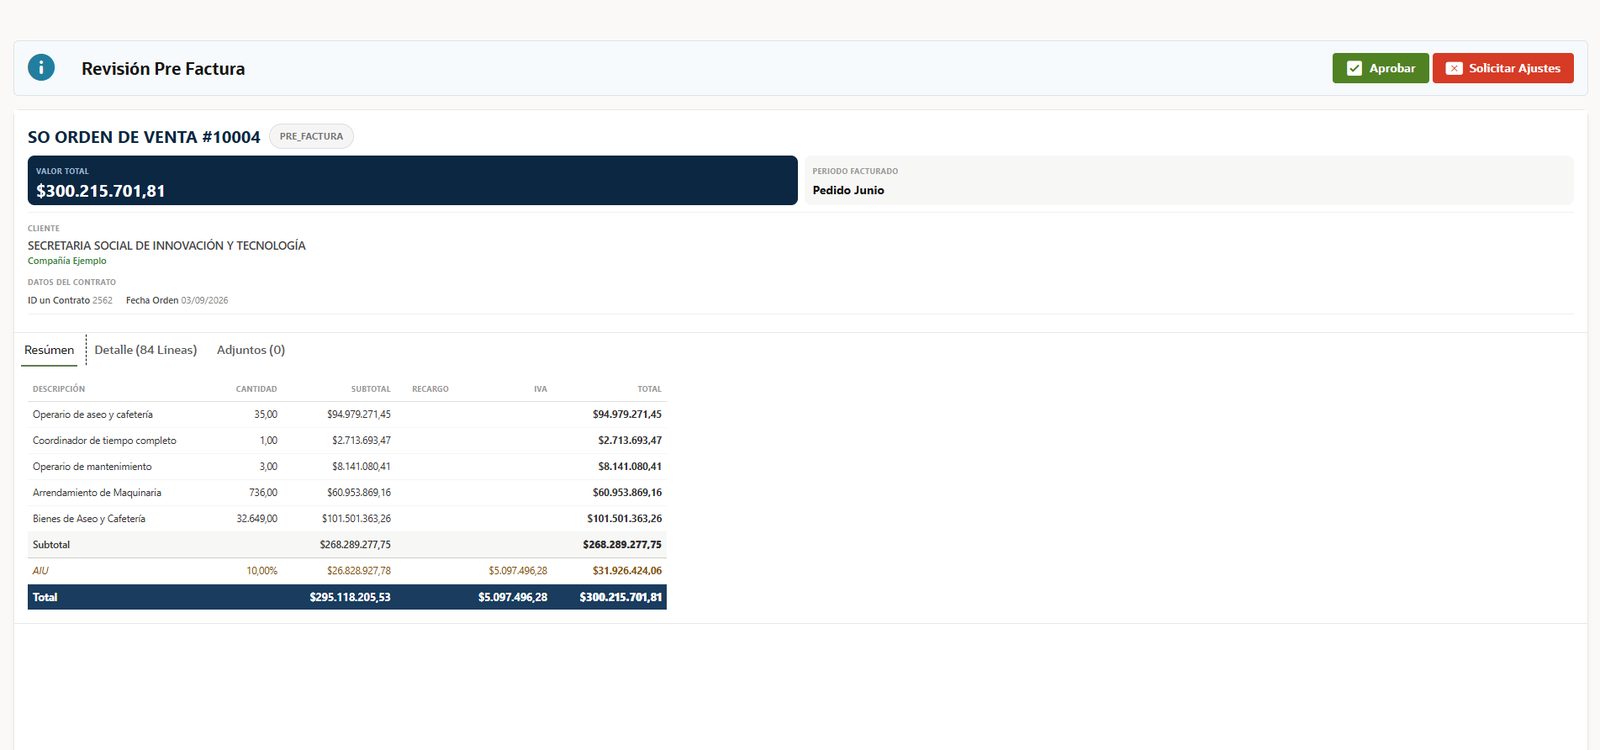The height and width of the screenshot is (750, 1600).
Task: Click the TOTAL column header
Action: click(650, 389)
